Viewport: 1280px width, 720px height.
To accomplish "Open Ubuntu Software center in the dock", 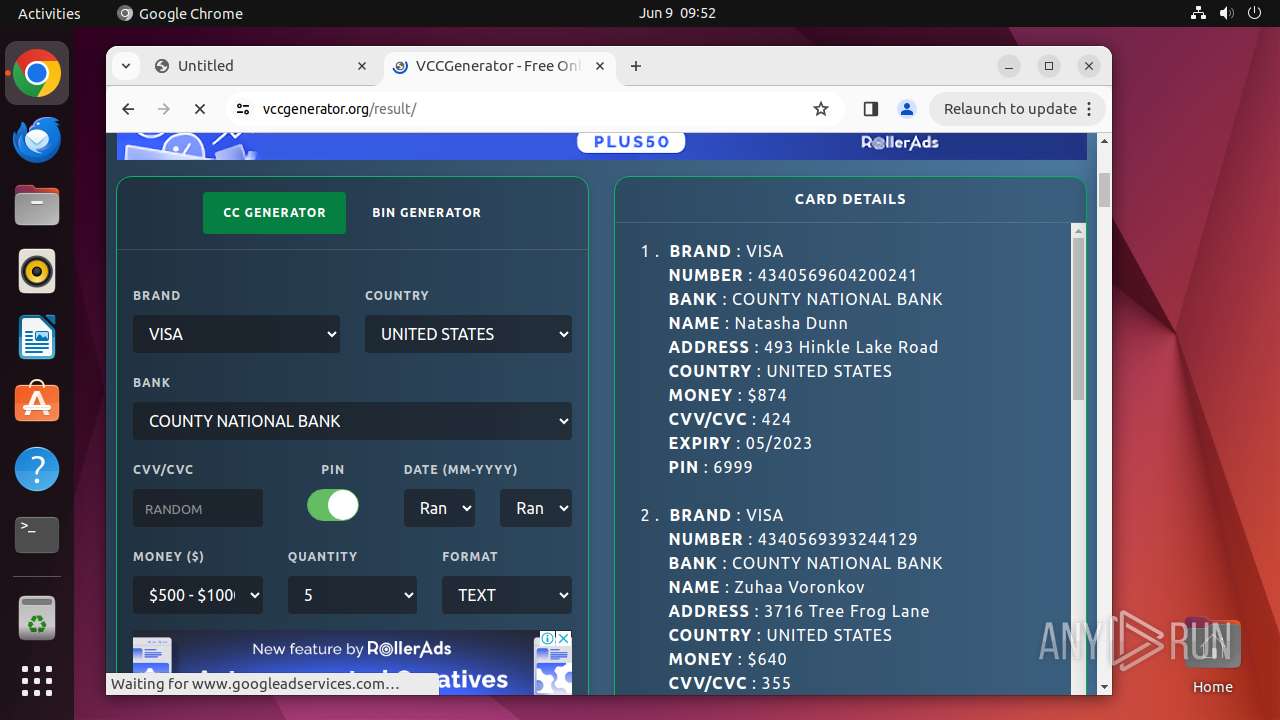I will (37, 403).
